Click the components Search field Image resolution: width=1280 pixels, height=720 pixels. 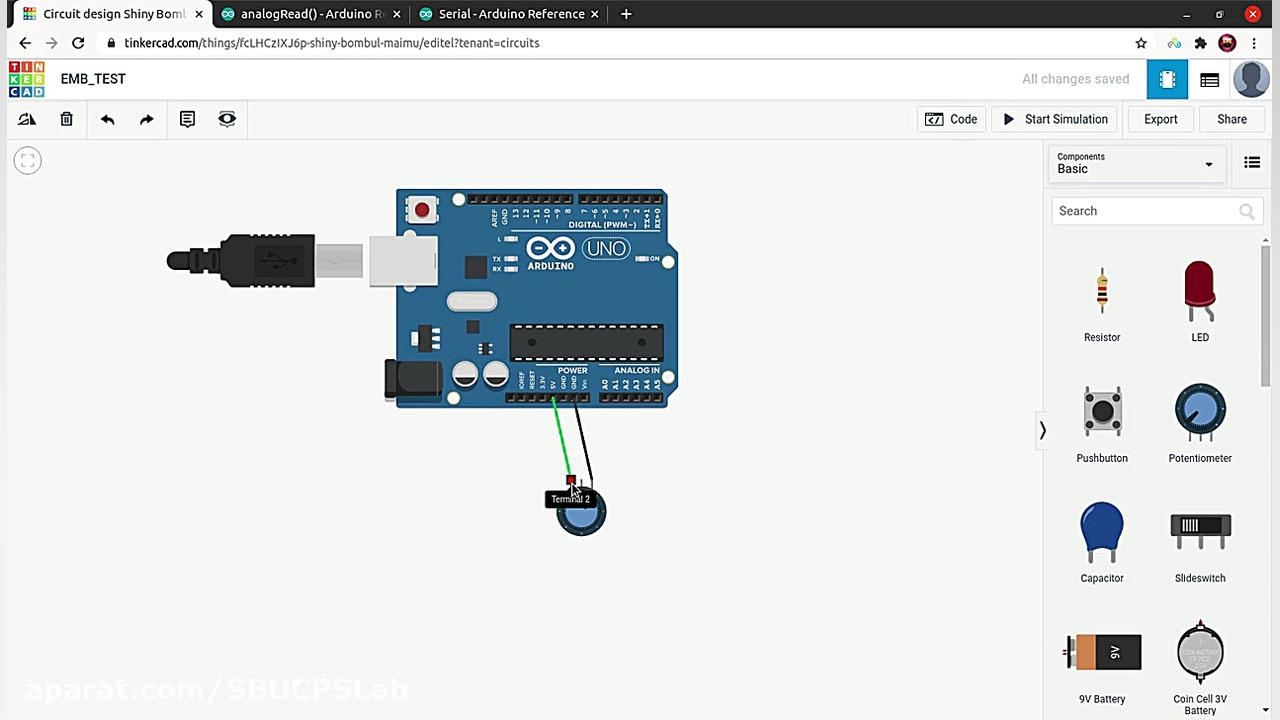(x=1145, y=211)
